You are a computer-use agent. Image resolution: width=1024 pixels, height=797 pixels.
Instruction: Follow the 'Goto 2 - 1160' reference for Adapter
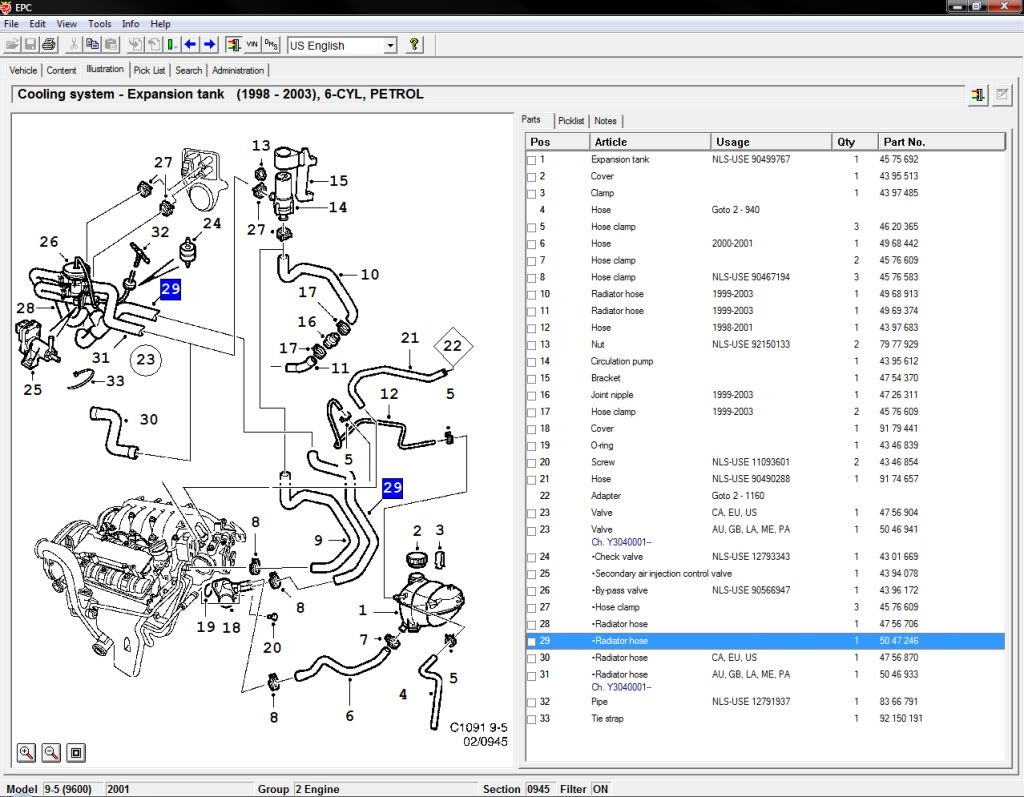738,496
